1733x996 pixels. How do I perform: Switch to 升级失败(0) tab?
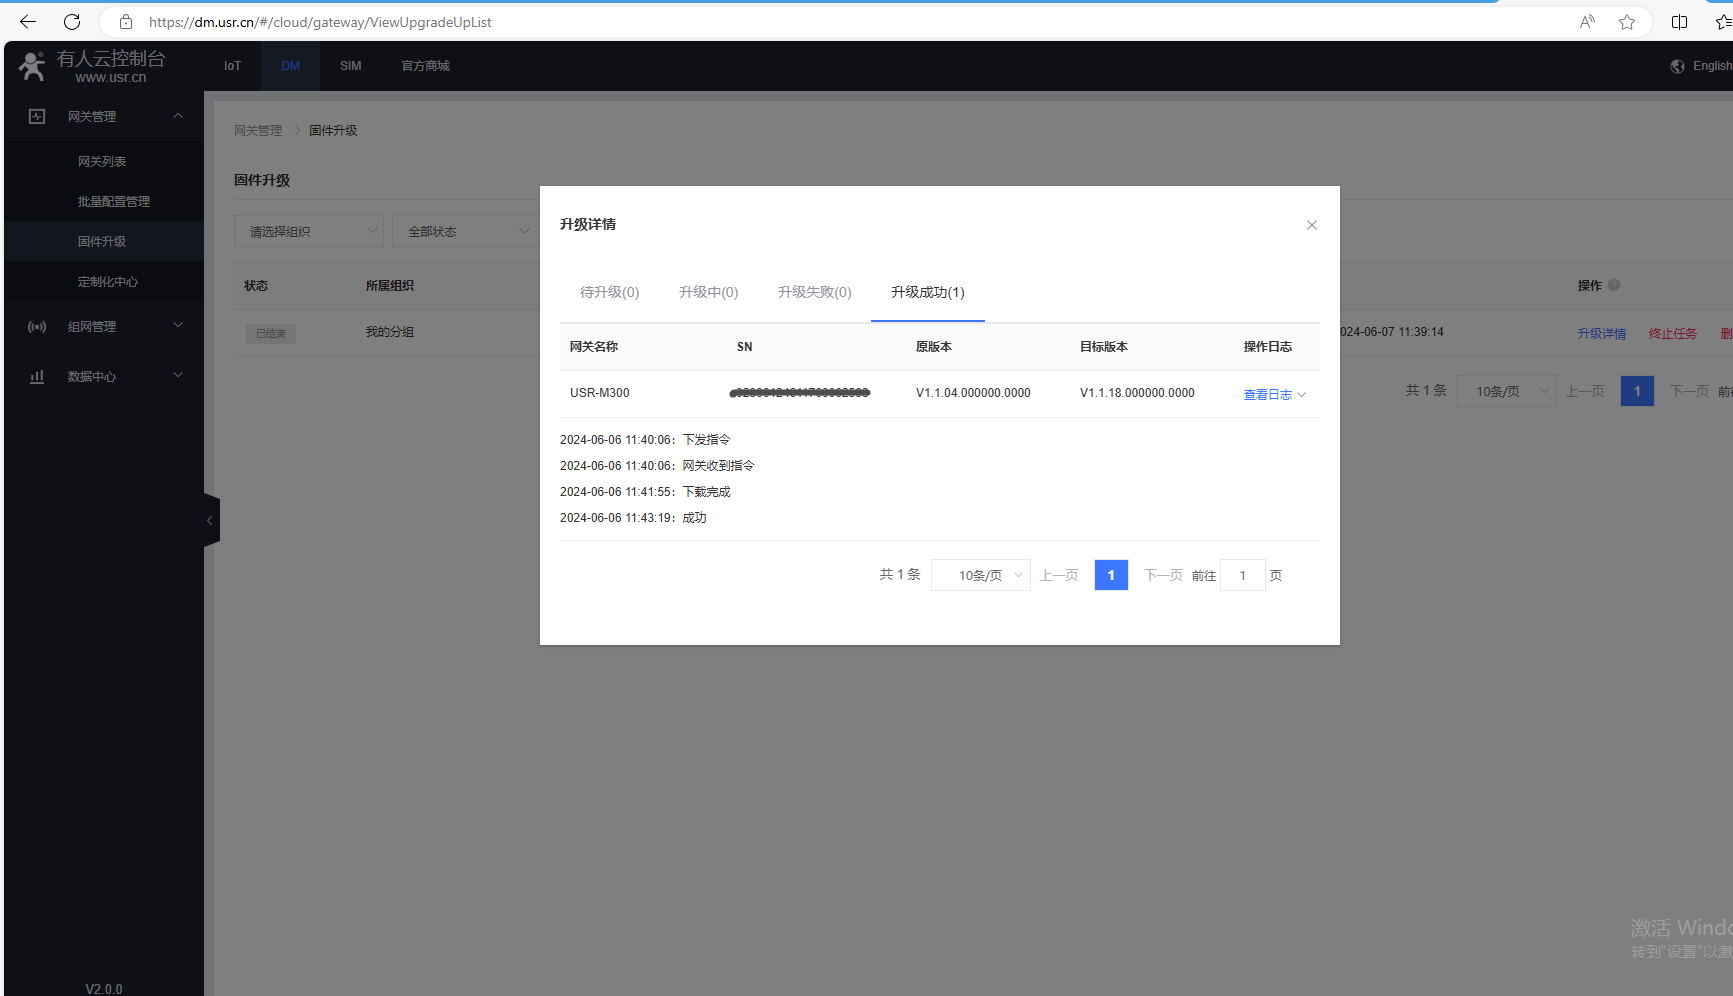(814, 292)
